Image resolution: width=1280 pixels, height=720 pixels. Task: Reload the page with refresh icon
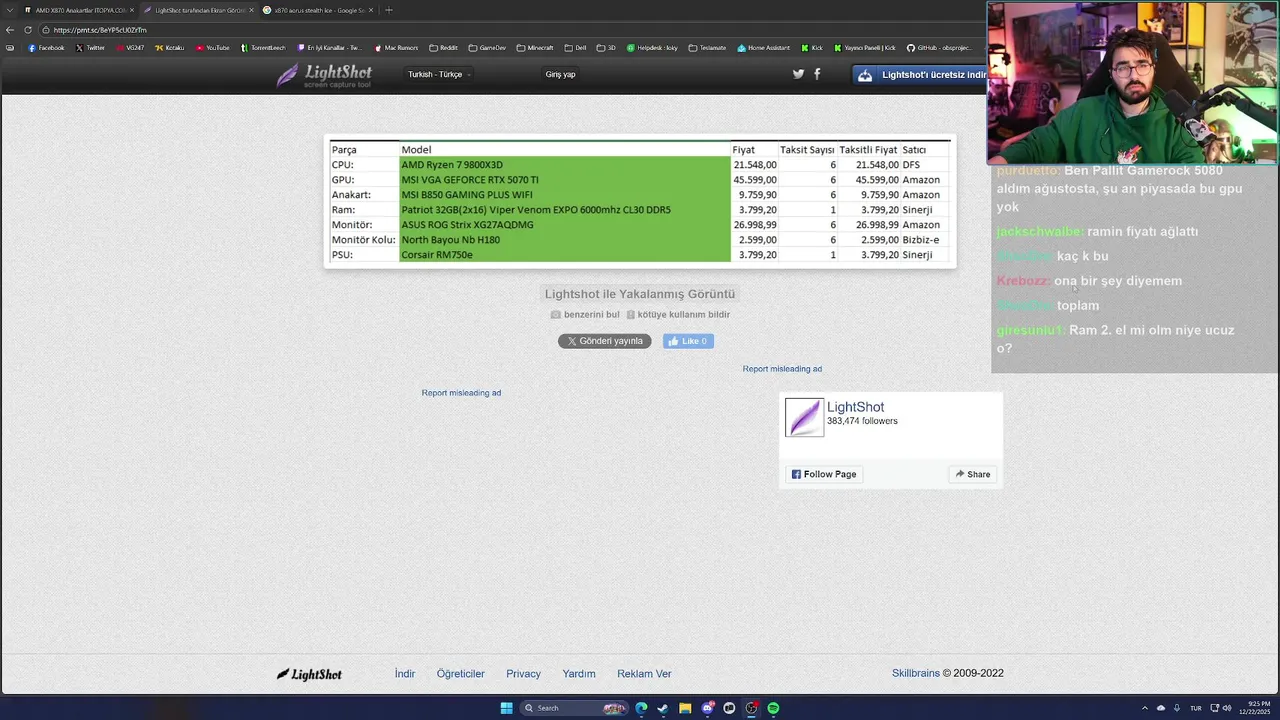click(28, 30)
